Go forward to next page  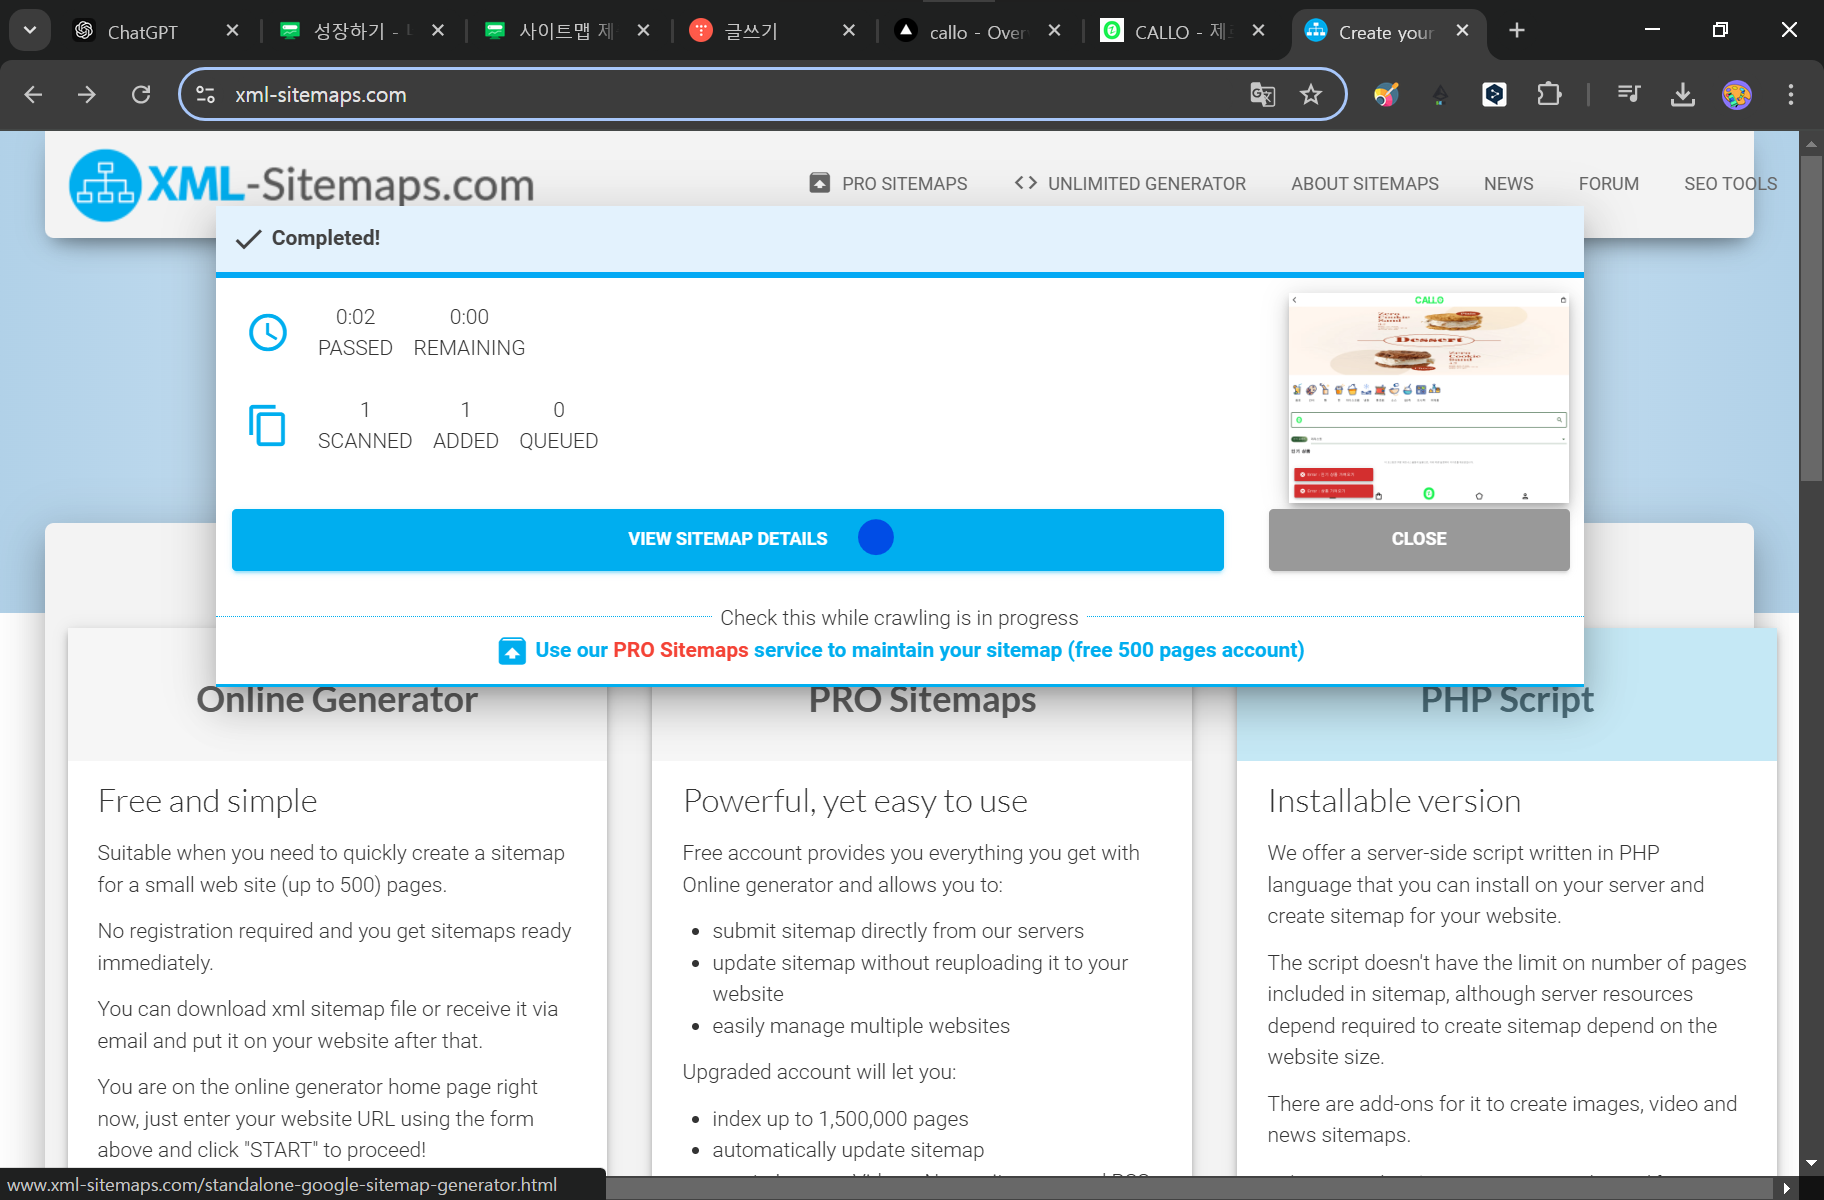click(x=87, y=94)
